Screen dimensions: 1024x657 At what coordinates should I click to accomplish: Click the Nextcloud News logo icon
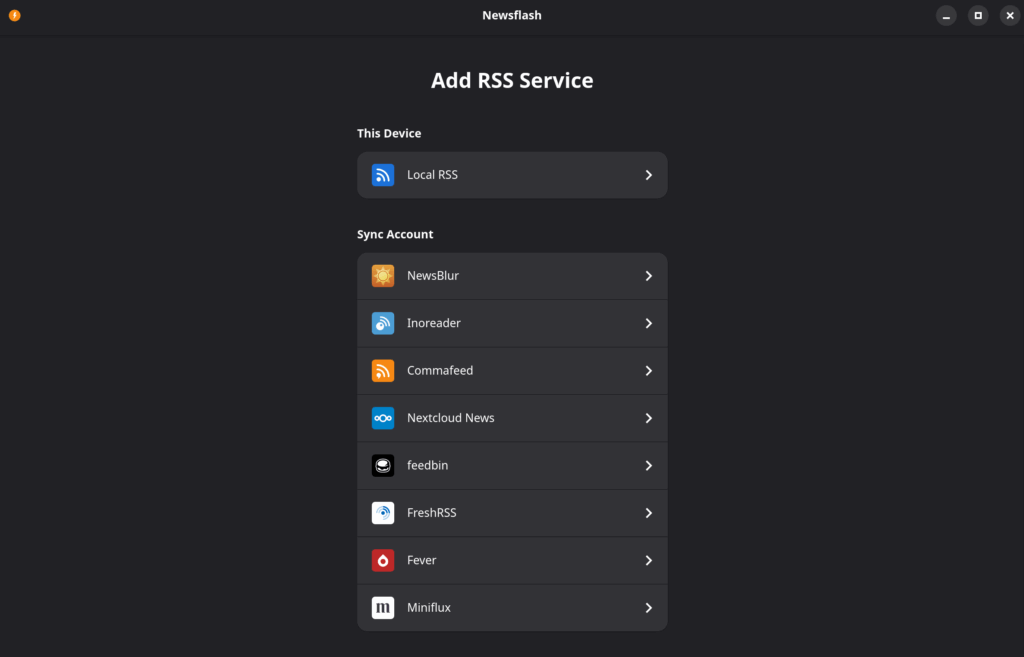tap(383, 418)
